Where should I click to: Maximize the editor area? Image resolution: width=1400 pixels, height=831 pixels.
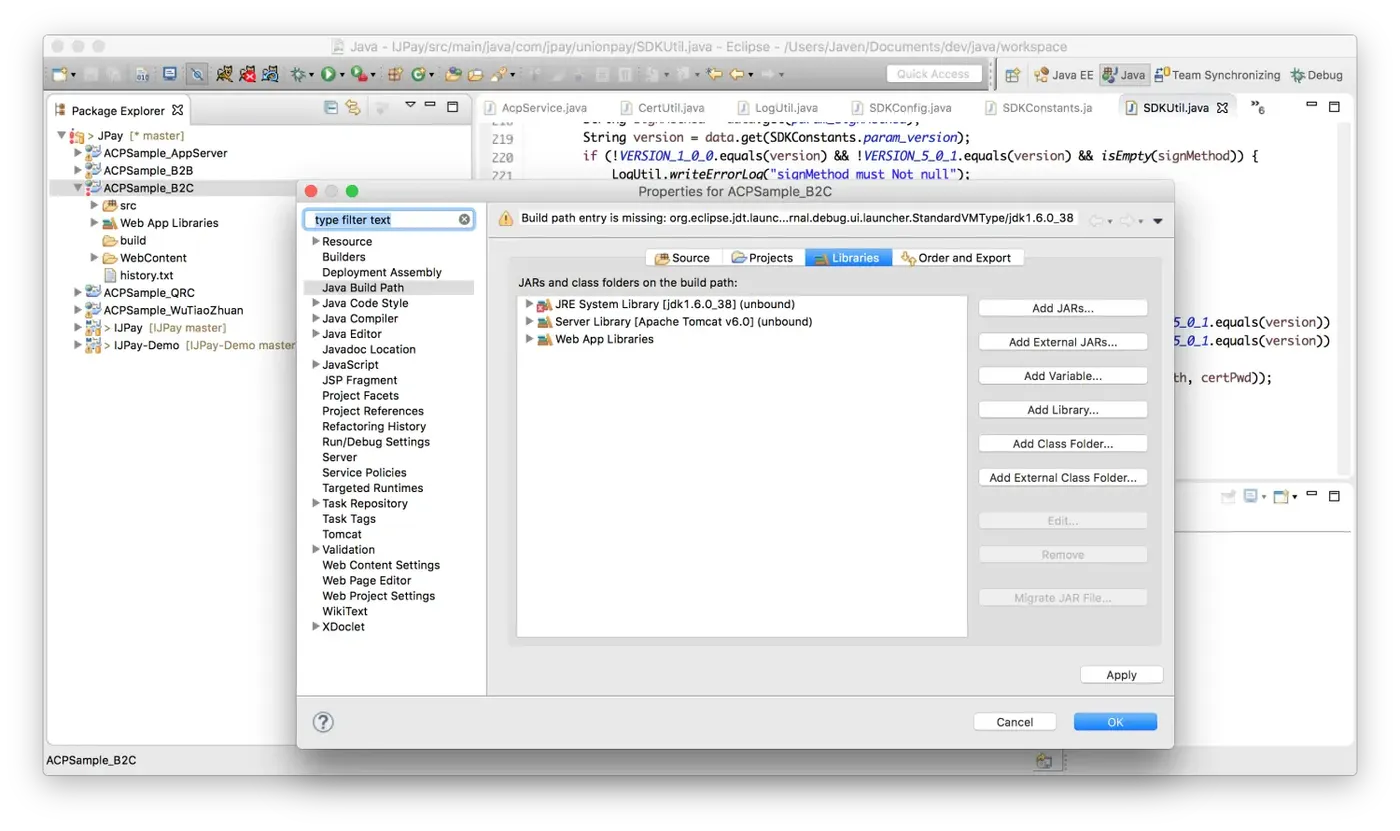pos(1334,105)
